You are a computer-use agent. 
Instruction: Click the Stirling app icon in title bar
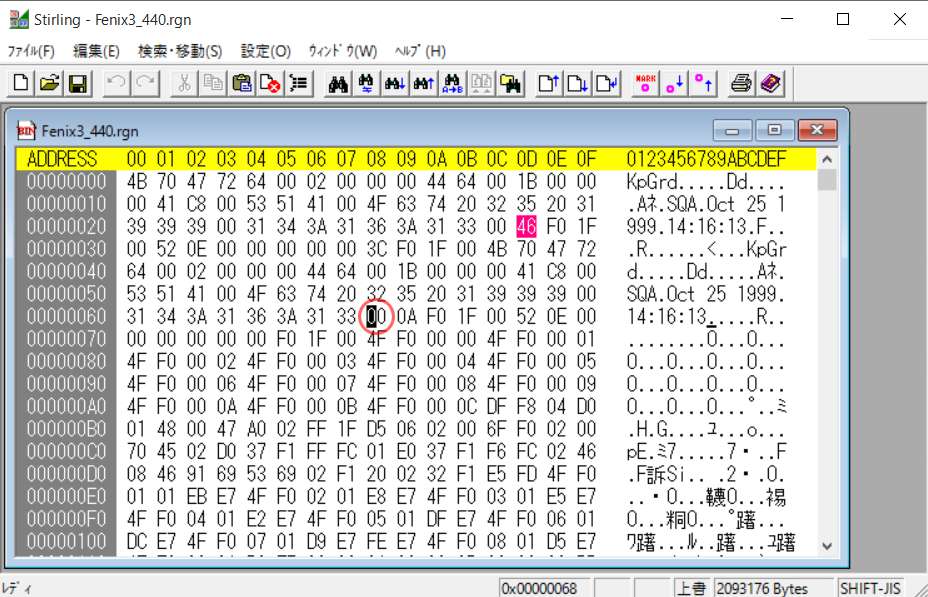click(x=18, y=19)
